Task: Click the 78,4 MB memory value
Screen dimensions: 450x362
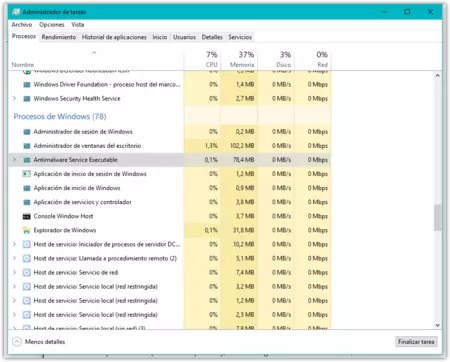Action: point(243,160)
